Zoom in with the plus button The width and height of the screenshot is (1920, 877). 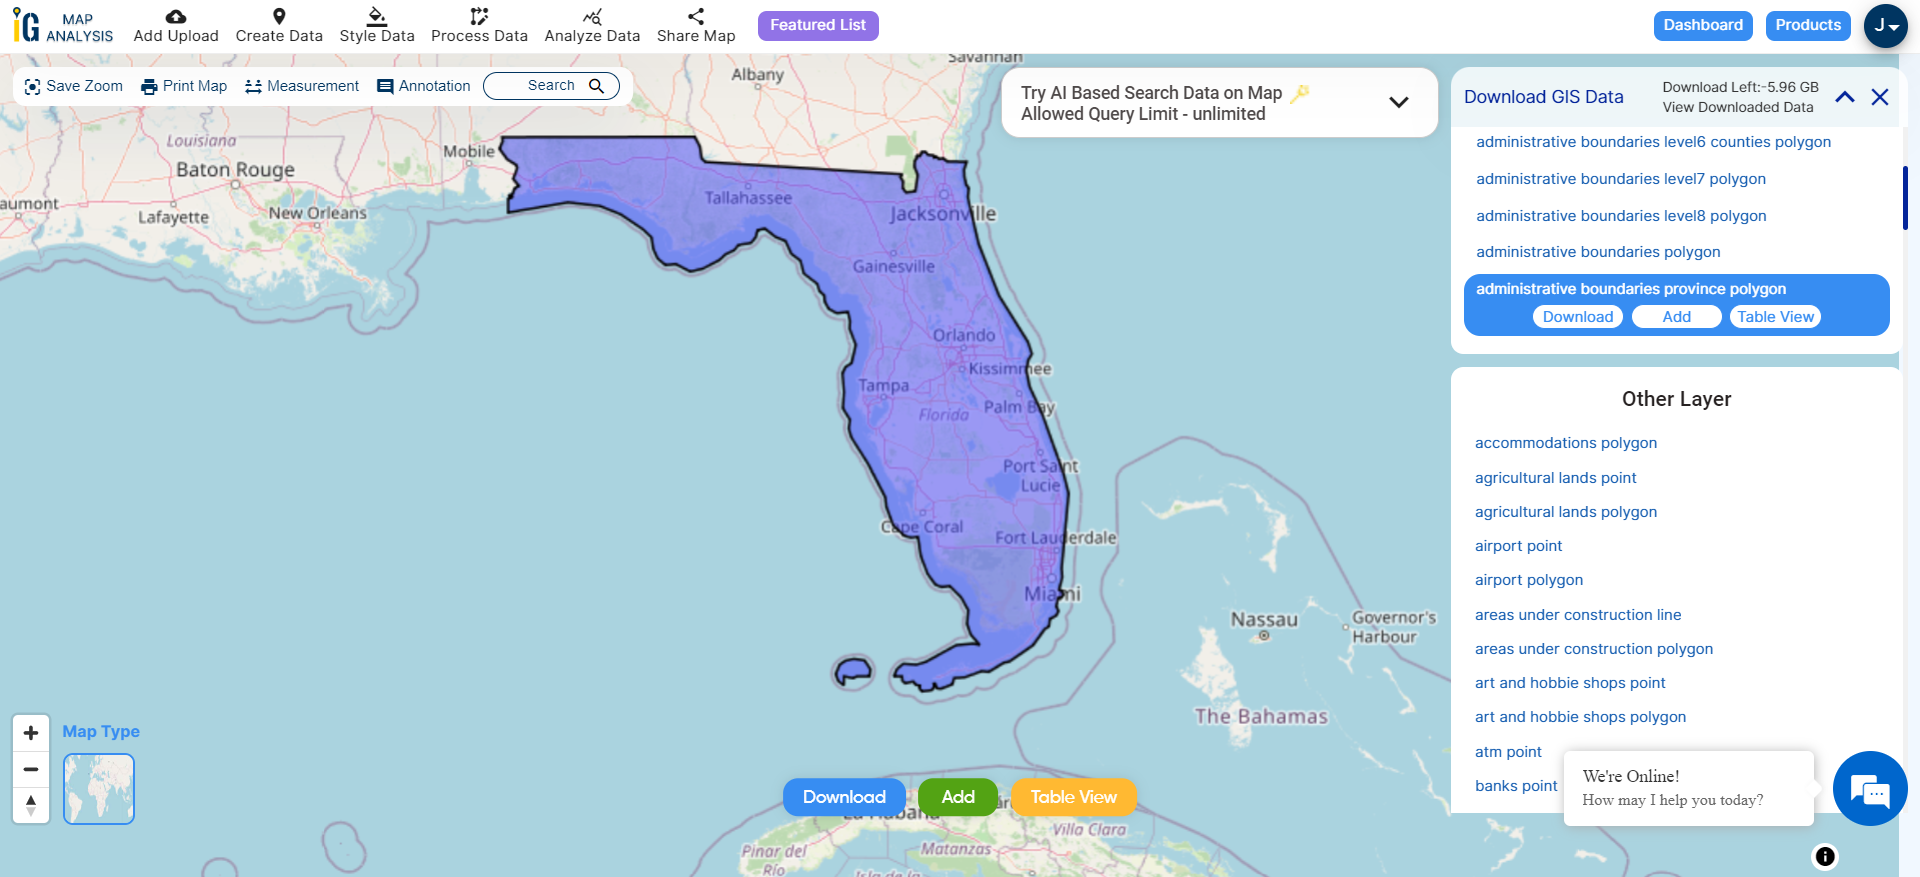point(31,733)
